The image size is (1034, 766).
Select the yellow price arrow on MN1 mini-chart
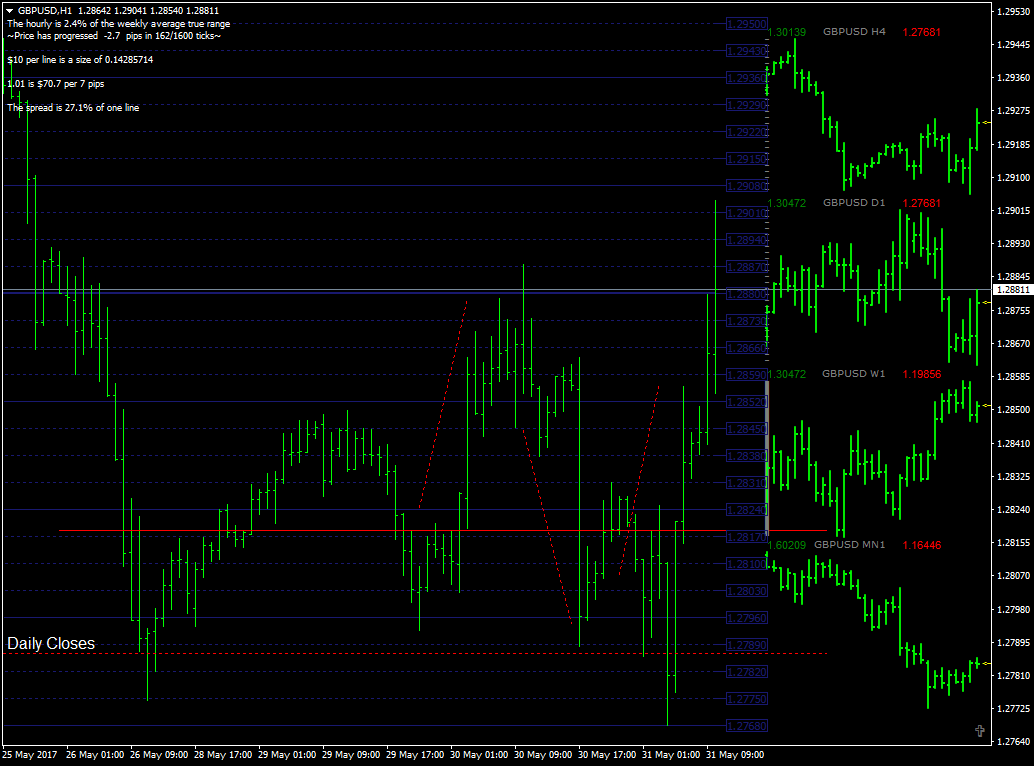[987, 663]
